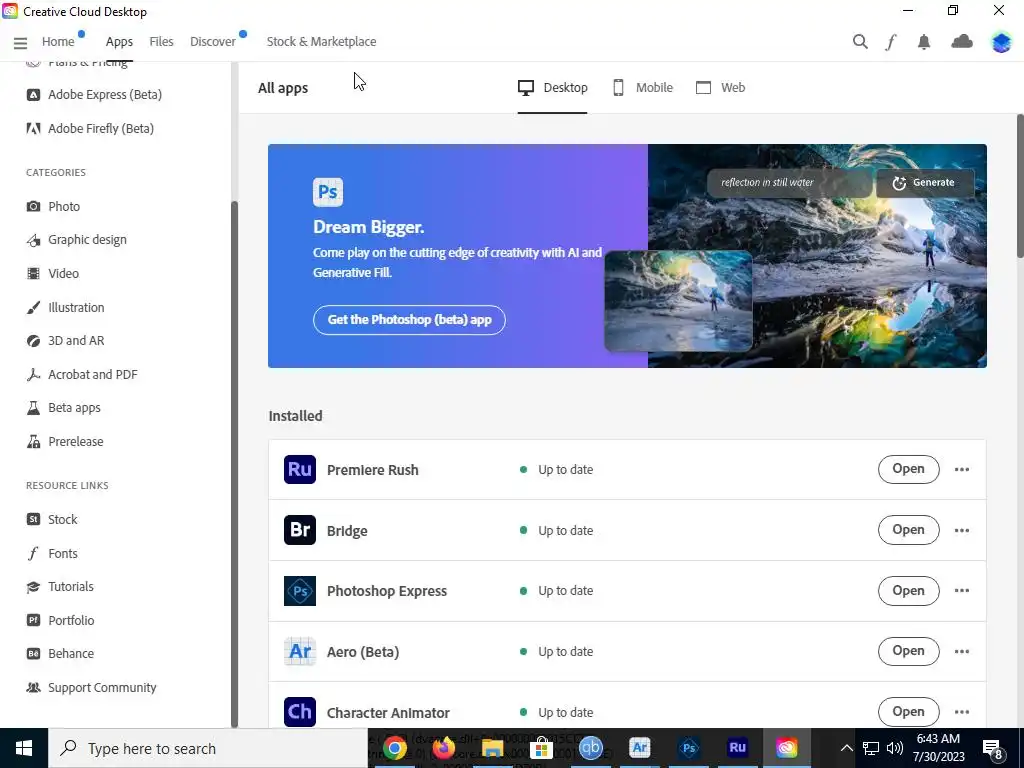Open the notifications bell icon
Viewport: 1024px width, 768px height.
point(923,42)
